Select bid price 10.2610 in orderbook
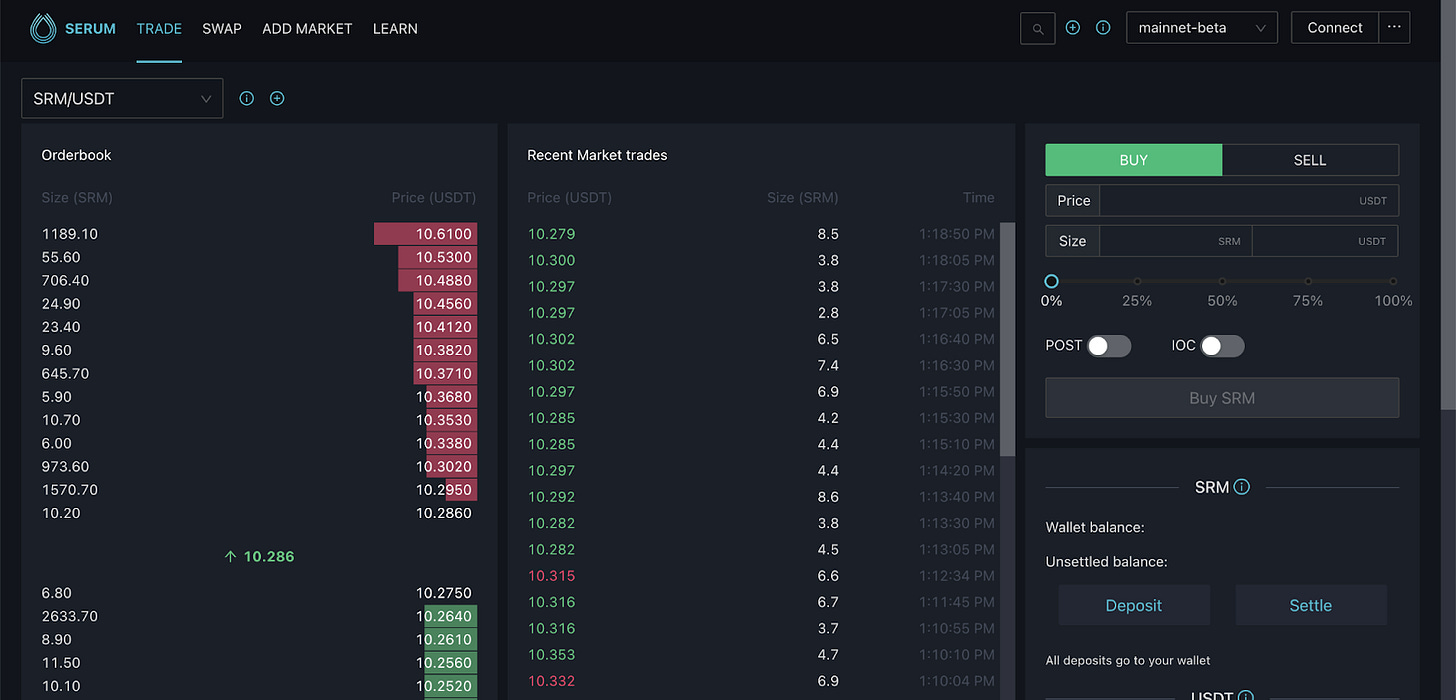This screenshot has height=700, width=1456. [x=444, y=639]
